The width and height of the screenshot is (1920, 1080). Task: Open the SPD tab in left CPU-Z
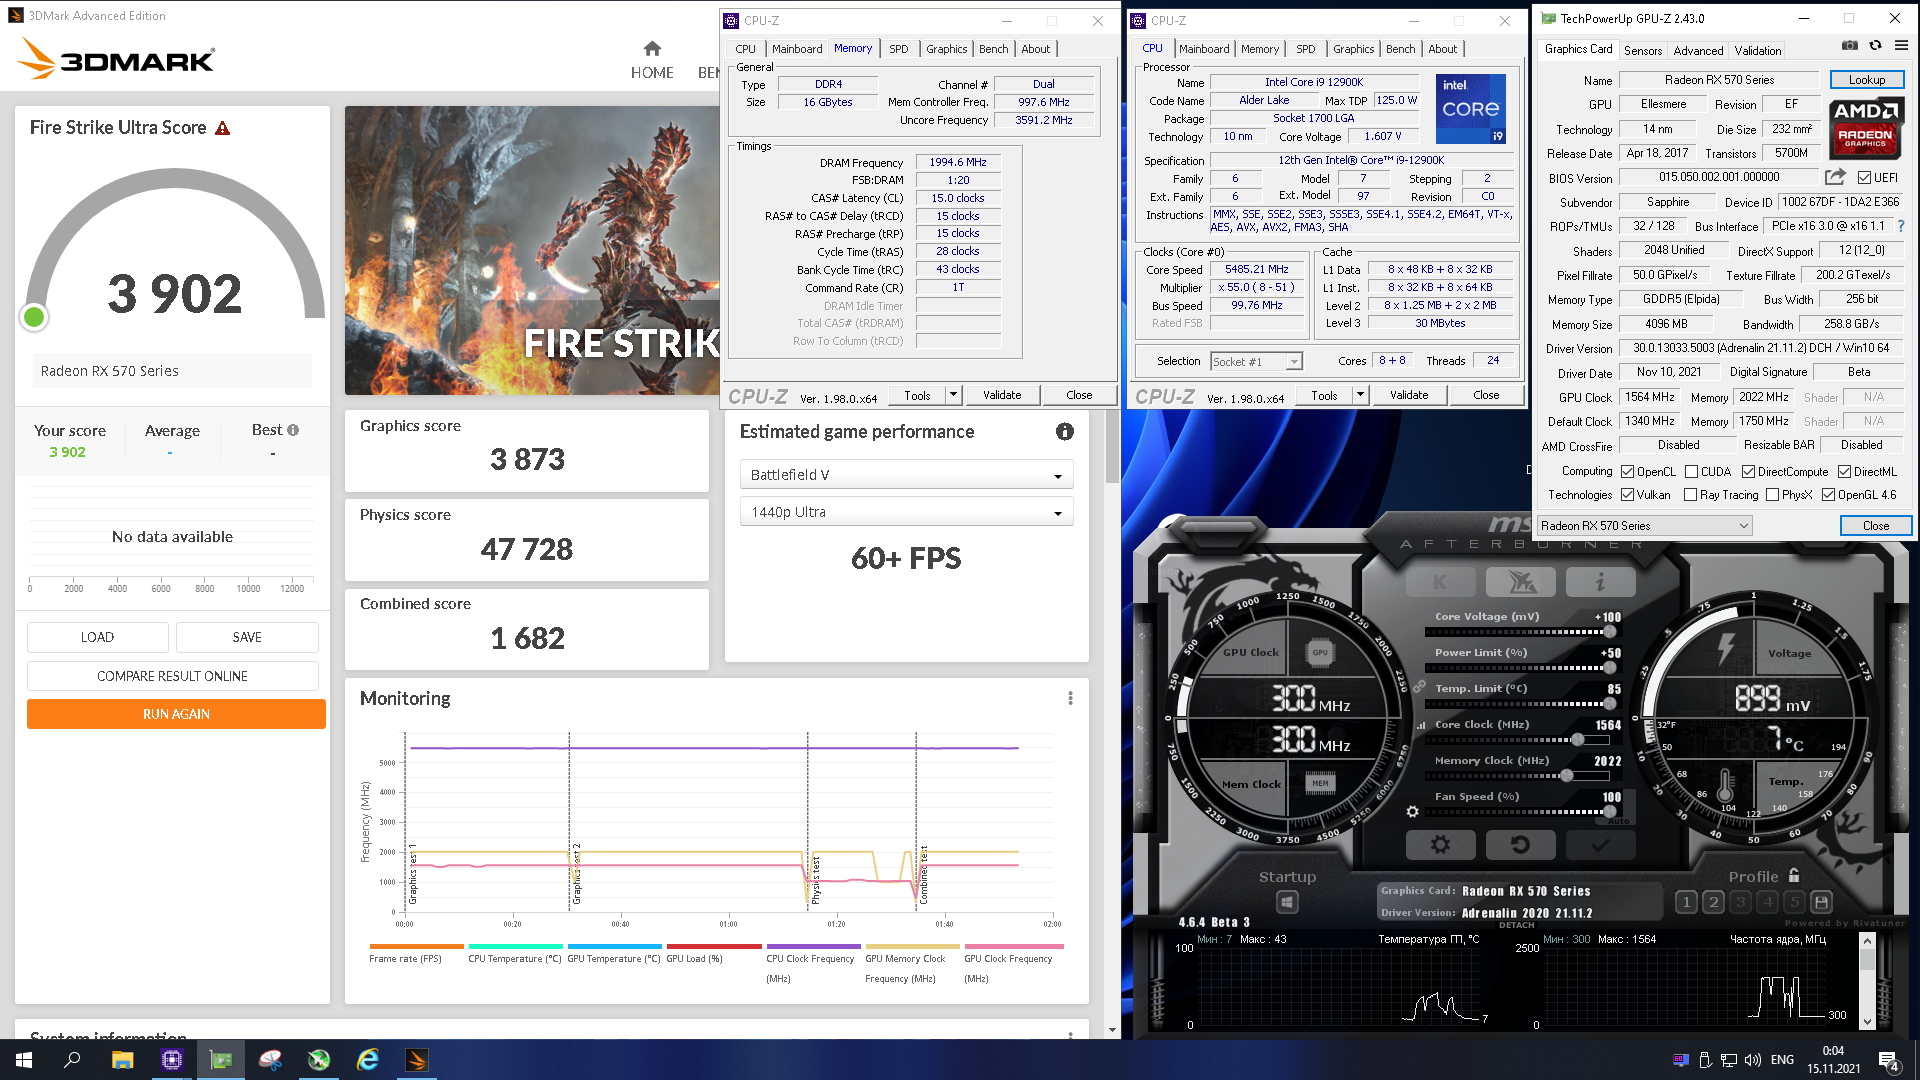[898, 49]
